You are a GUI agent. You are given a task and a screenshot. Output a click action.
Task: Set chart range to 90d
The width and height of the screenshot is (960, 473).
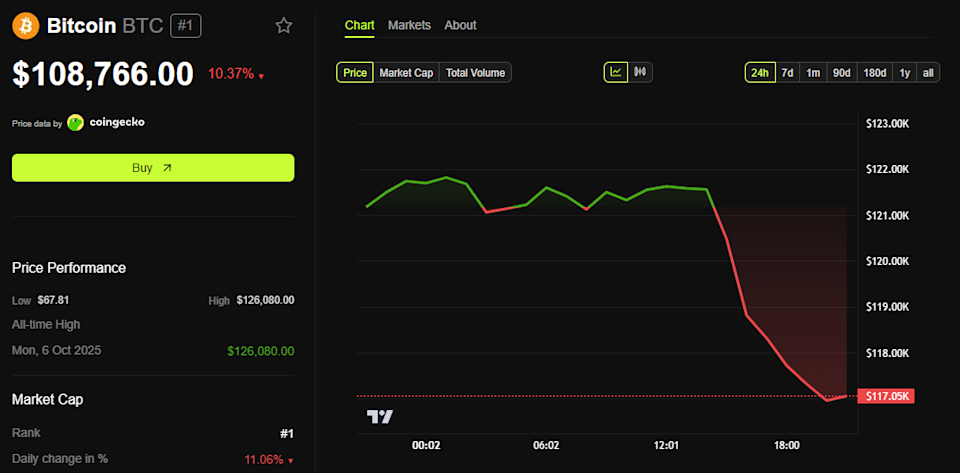click(842, 72)
